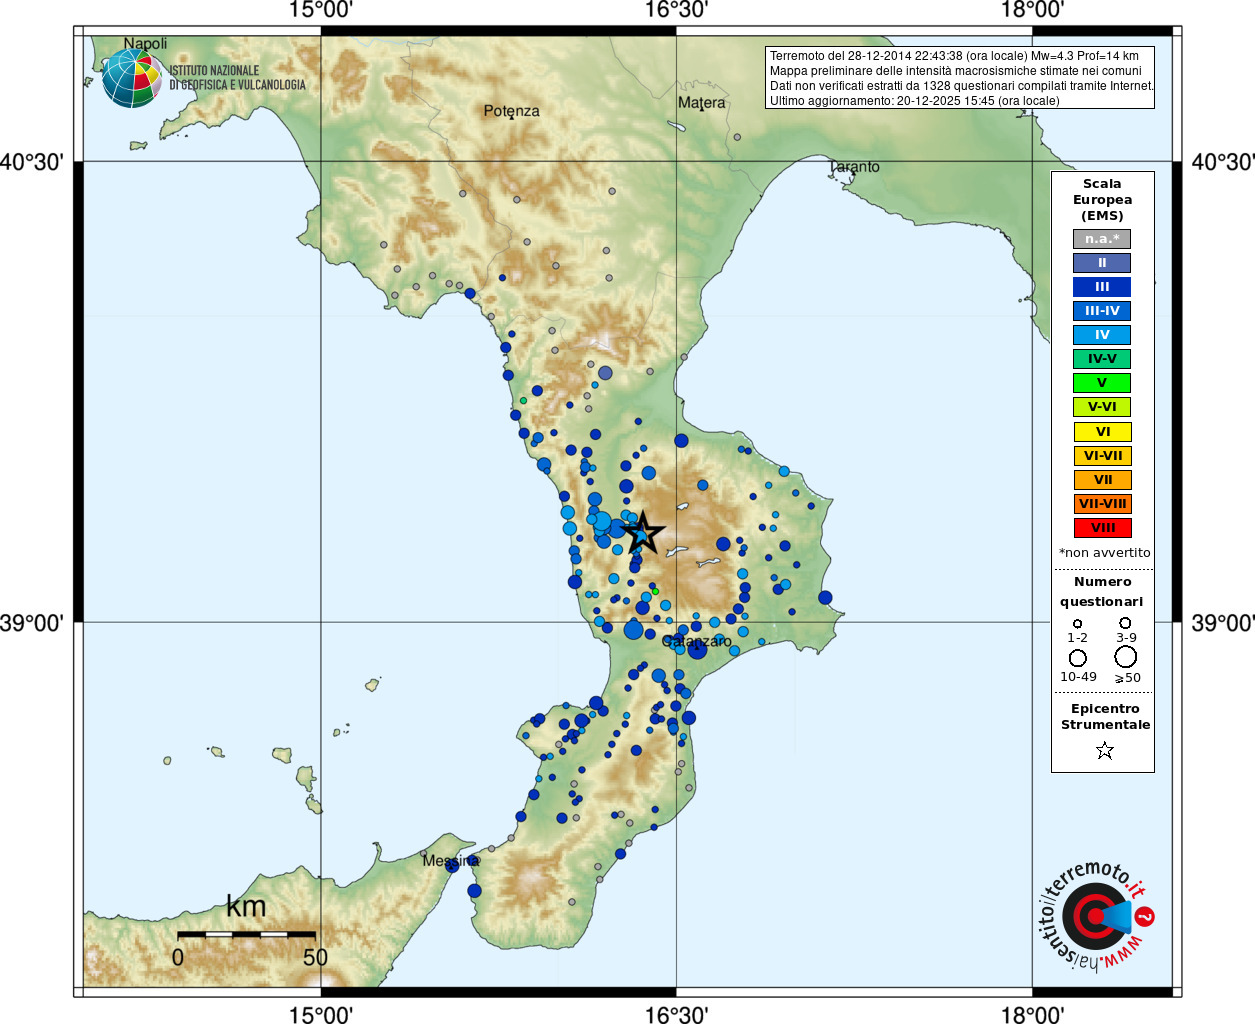Click the large blue intensity dot beside Catanzaro

pos(698,650)
